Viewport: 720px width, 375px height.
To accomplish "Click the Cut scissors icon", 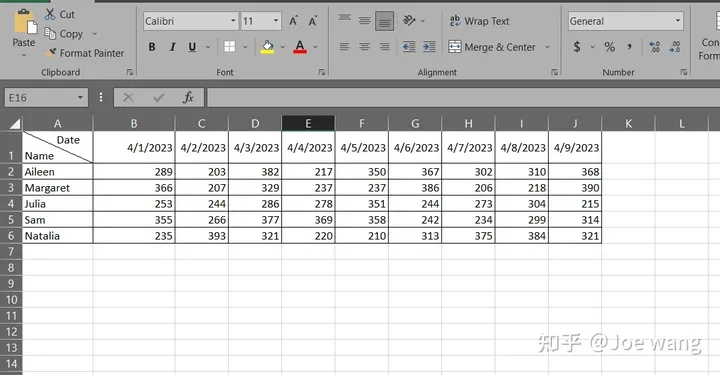I will click(50, 14).
